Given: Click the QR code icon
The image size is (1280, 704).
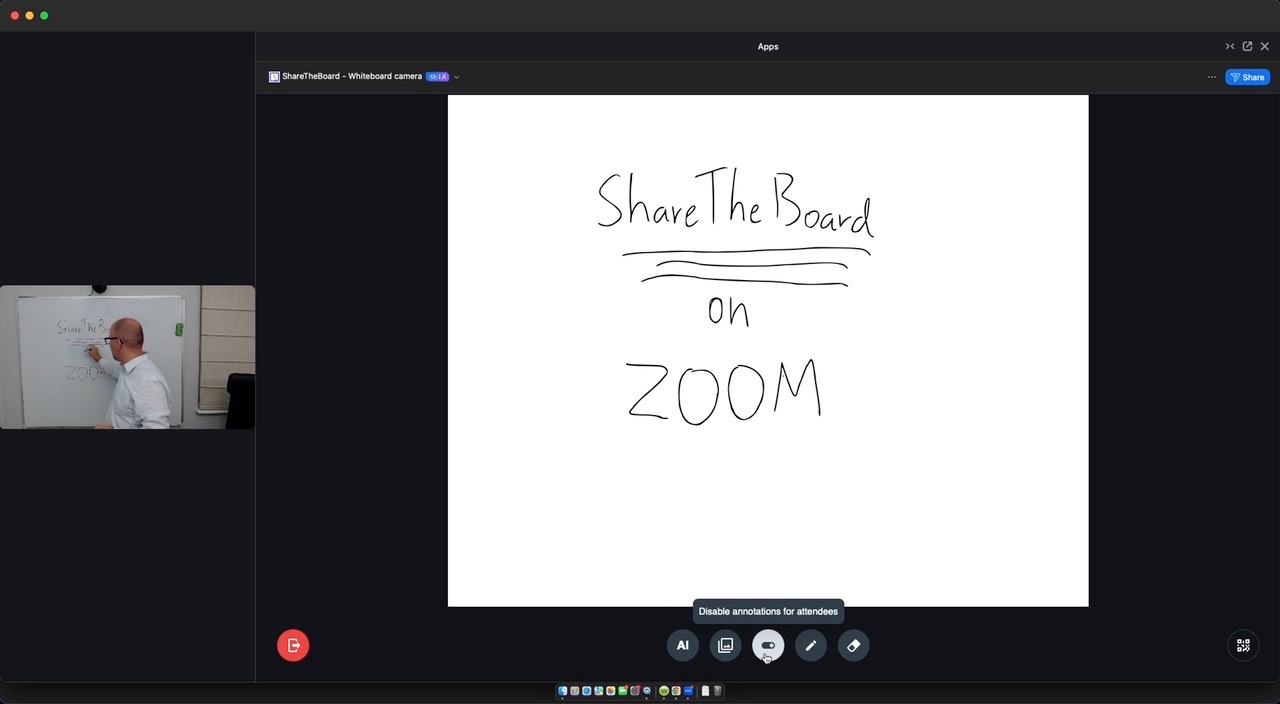Looking at the screenshot, I should click(1242, 645).
